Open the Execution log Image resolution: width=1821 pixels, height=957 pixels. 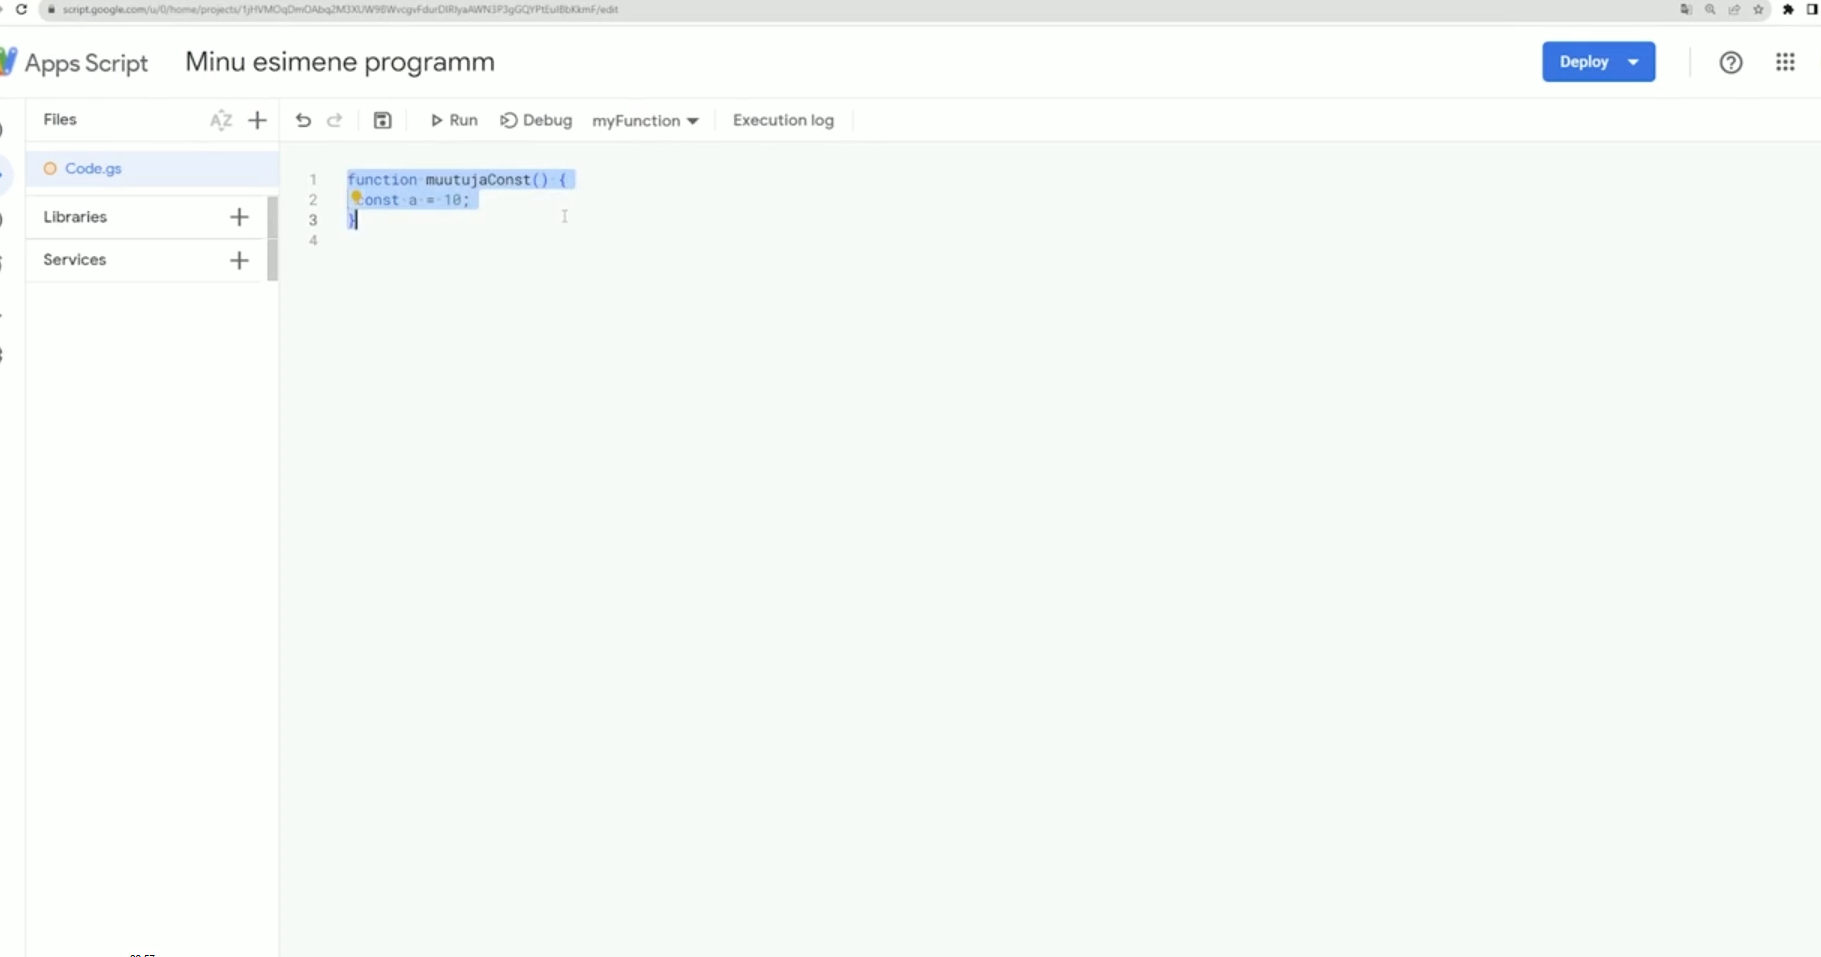pos(783,120)
